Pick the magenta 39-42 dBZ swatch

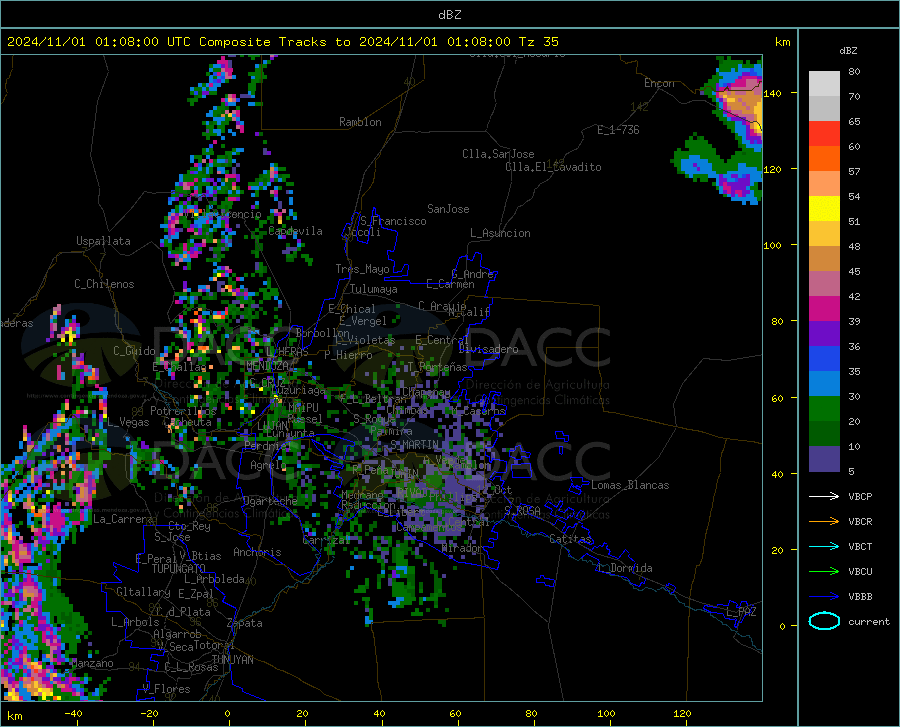[824, 308]
